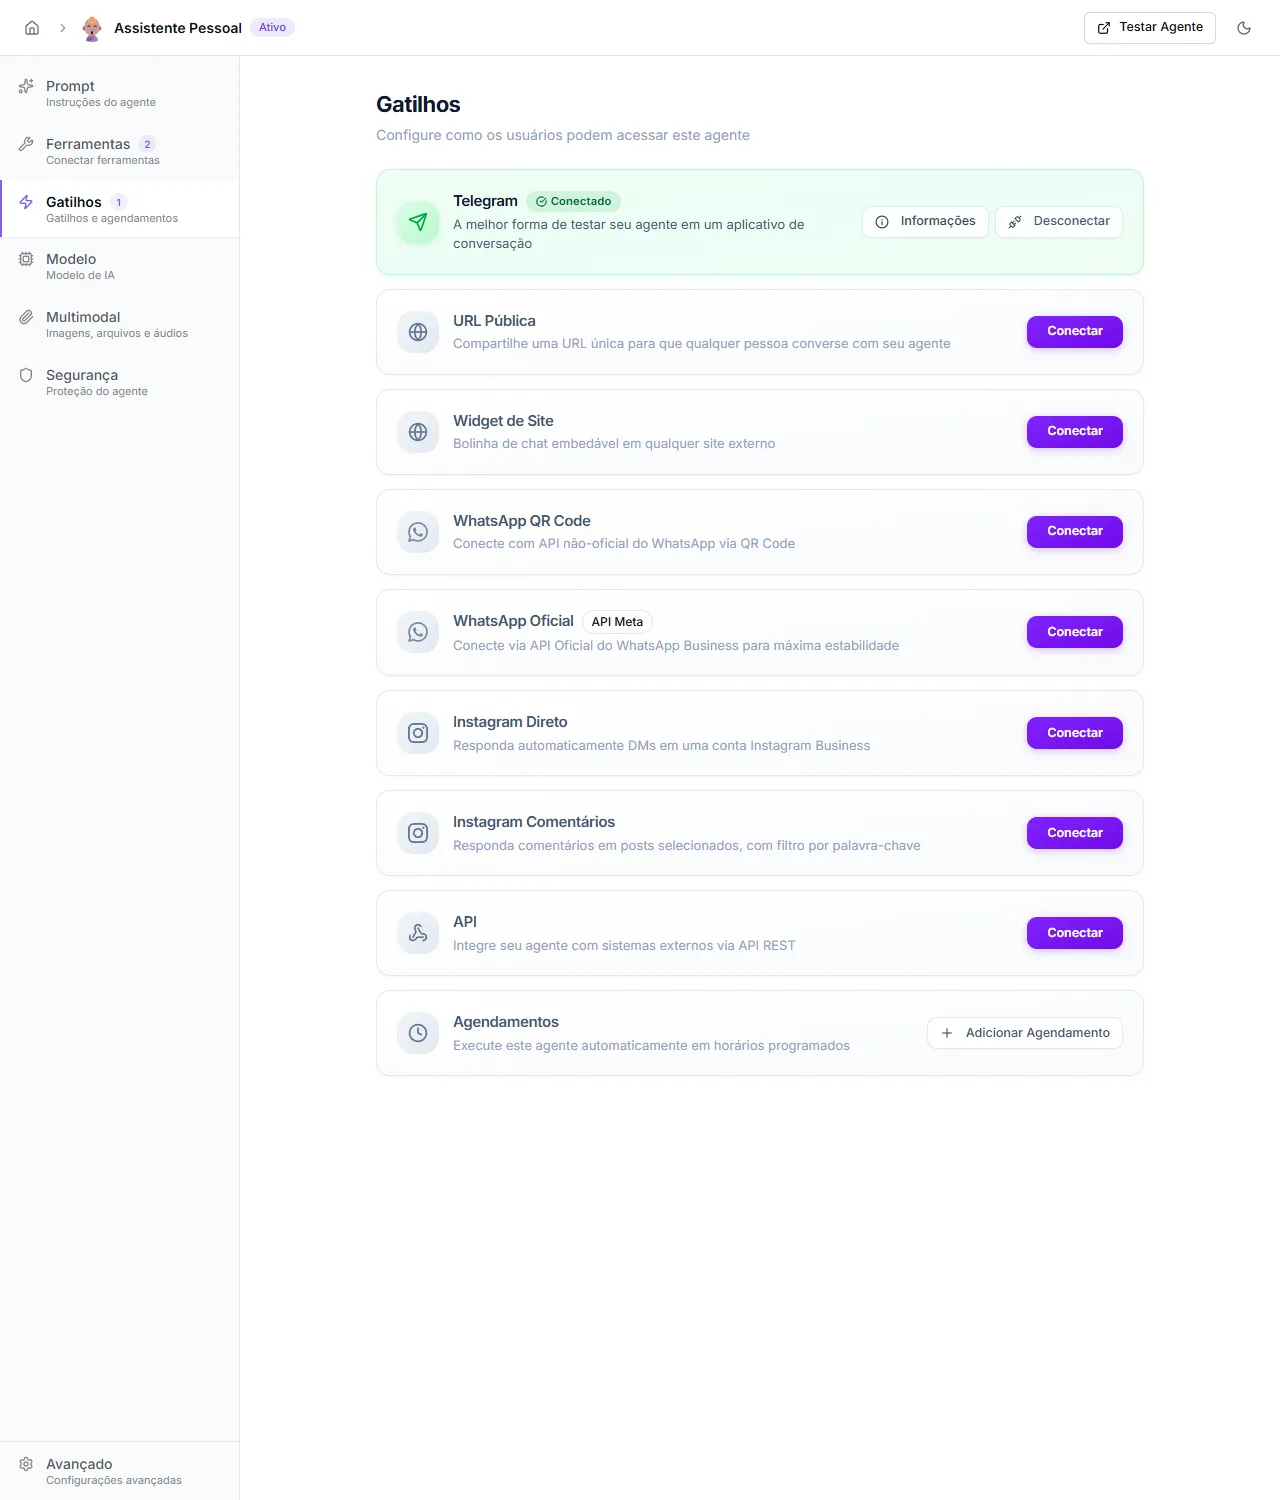Image resolution: width=1280 pixels, height=1500 pixels.
Task: Click the Agendamentos clock icon
Action: pyautogui.click(x=418, y=1033)
